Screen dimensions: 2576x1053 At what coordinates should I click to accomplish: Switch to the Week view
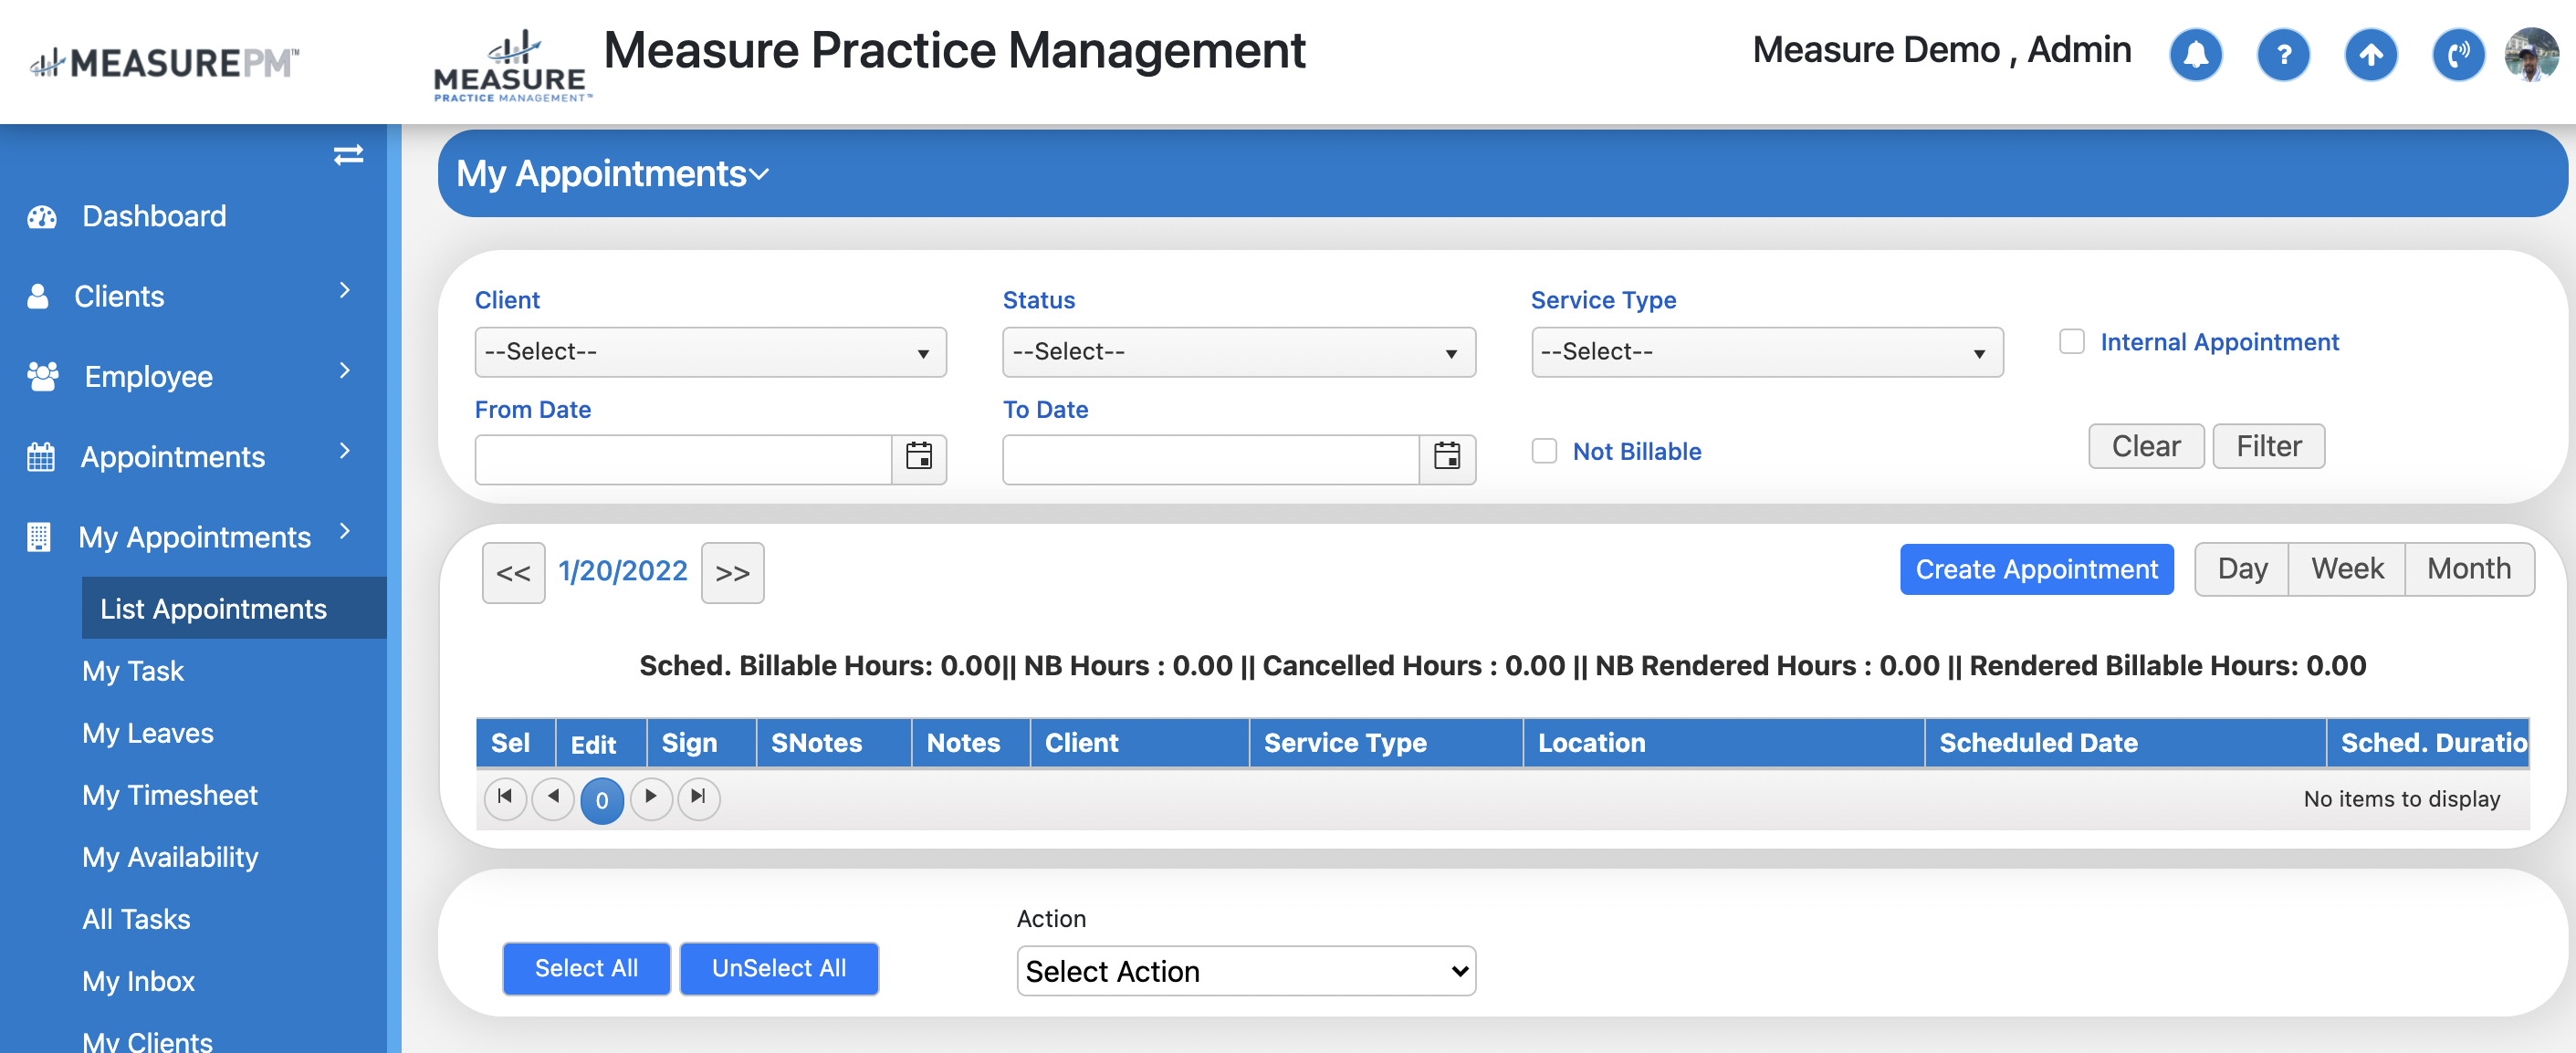pos(2346,569)
